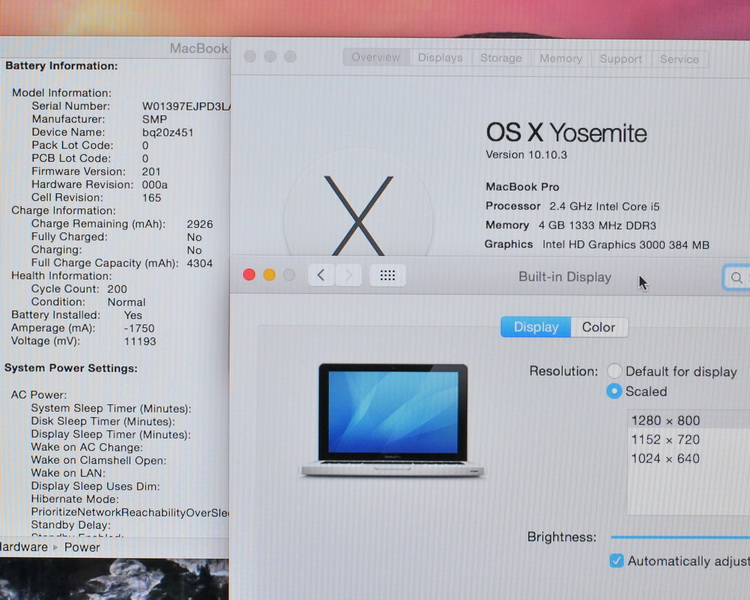Close the Built-in Display window with red button

tap(249, 275)
